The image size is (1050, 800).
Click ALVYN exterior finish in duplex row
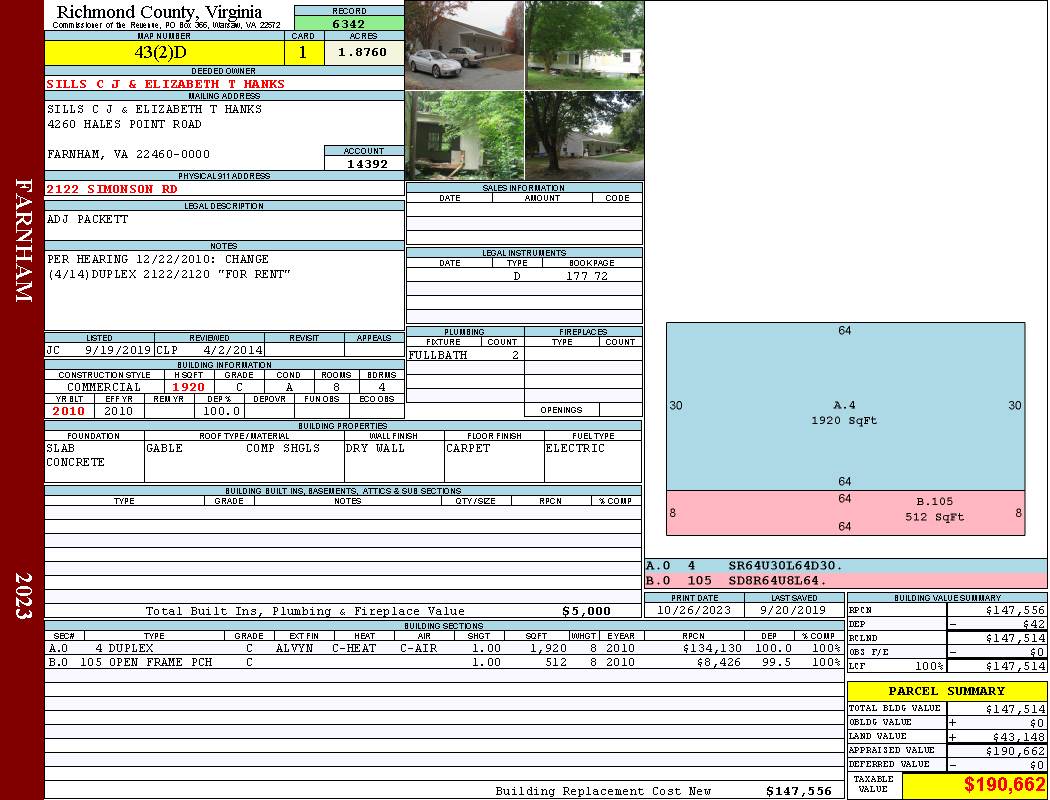(294, 648)
